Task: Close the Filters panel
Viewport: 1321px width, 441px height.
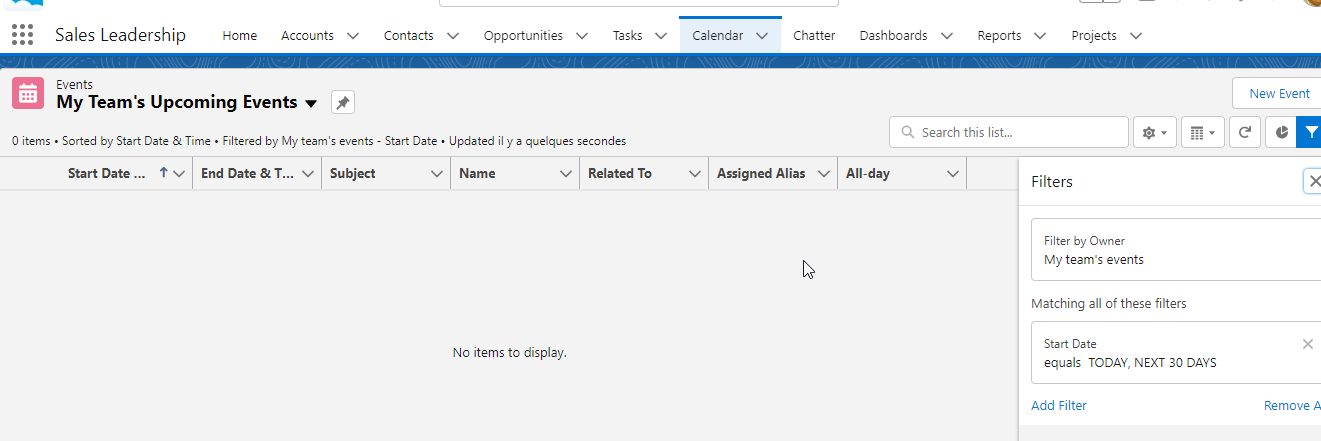Action: 1314,181
